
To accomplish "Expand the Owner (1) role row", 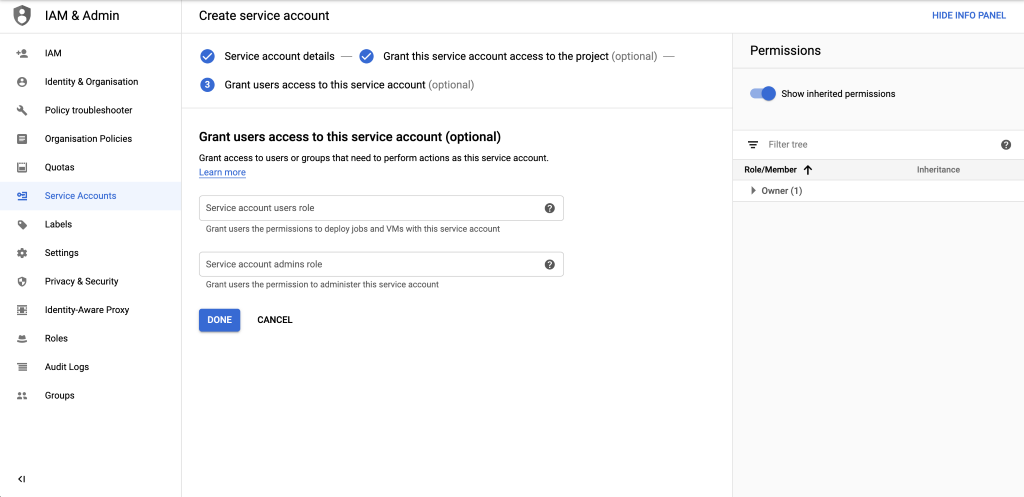I will pyautogui.click(x=753, y=191).
